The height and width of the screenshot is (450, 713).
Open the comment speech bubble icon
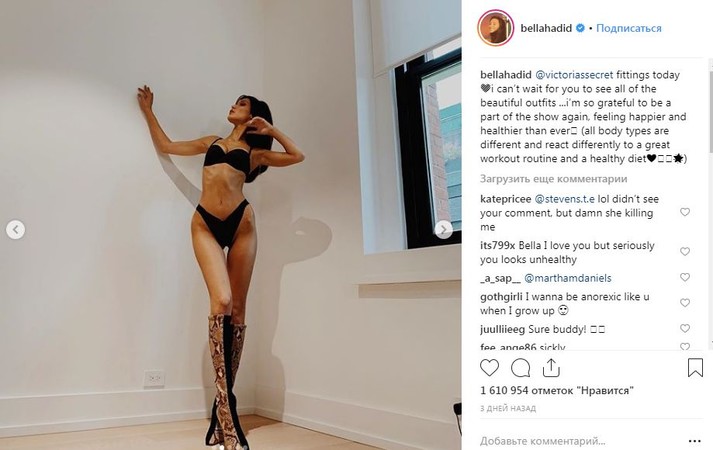point(520,368)
